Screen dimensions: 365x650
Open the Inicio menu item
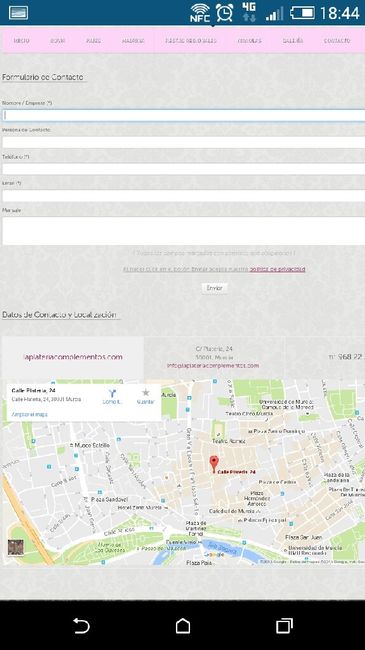point(21,41)
